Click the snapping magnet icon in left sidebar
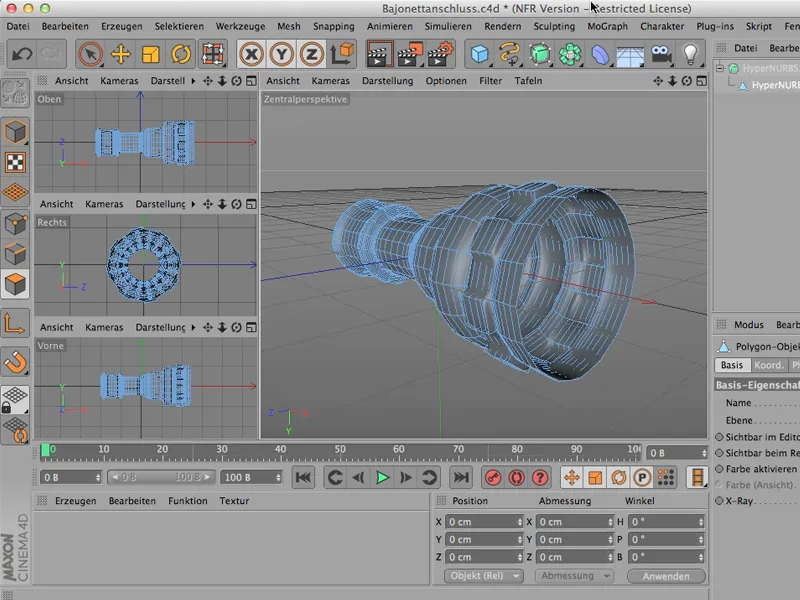This screenshot has height=600, width=800. pyautogui.click(x=16, y=363)
